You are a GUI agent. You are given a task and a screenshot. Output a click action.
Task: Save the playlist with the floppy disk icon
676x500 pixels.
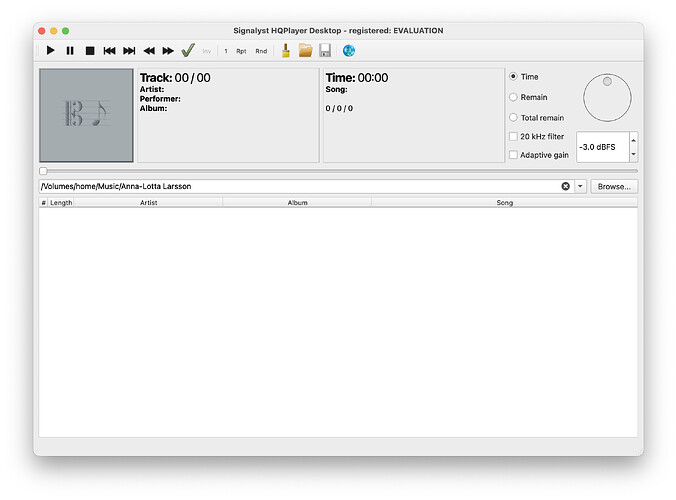coord(325,50)
